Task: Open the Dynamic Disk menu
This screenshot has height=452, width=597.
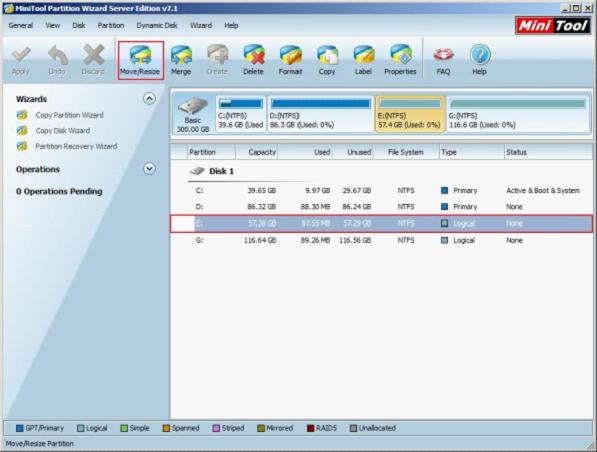Action: [157, 26]
